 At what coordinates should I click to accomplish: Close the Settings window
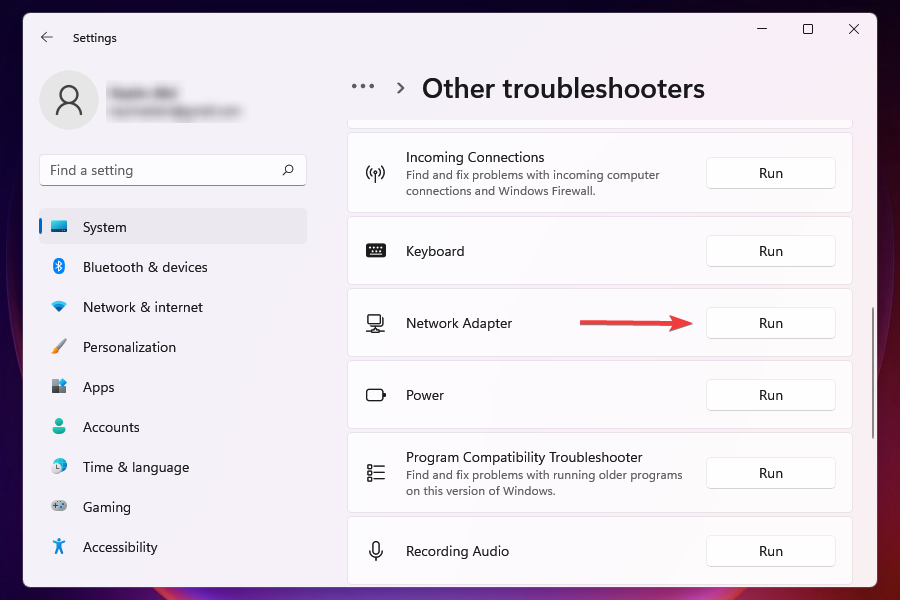854,29
